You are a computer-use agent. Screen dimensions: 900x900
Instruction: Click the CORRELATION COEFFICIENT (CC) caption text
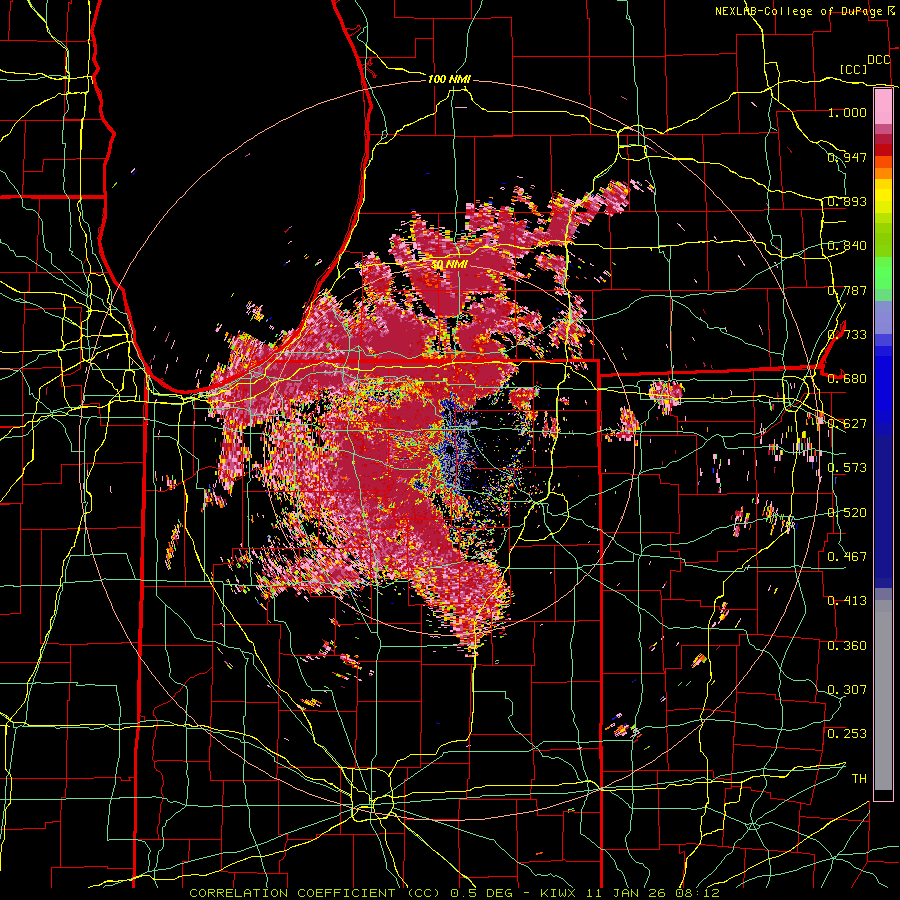(315, 893)
